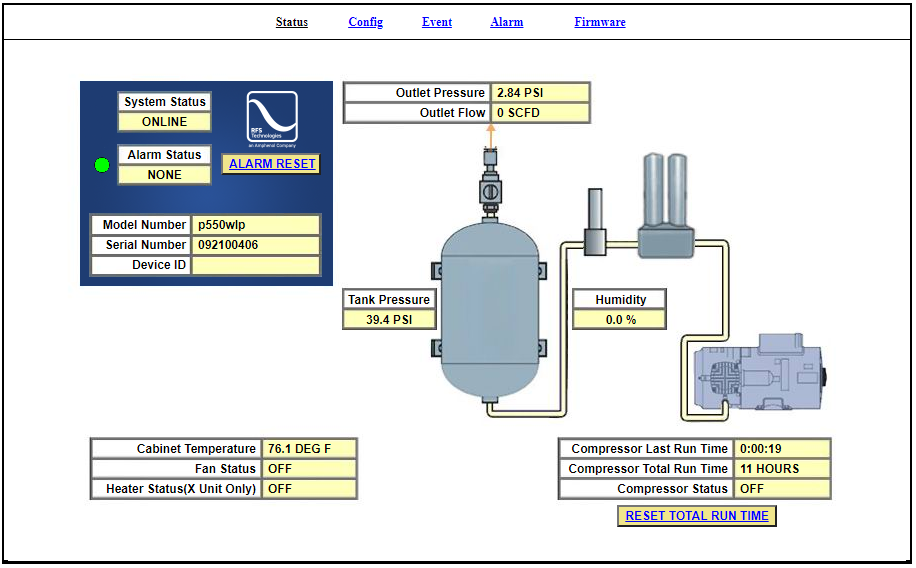This screenshot has height=568, width=916.
Task: Click the Cabinet Temperature value field
Action: [309, 449]
